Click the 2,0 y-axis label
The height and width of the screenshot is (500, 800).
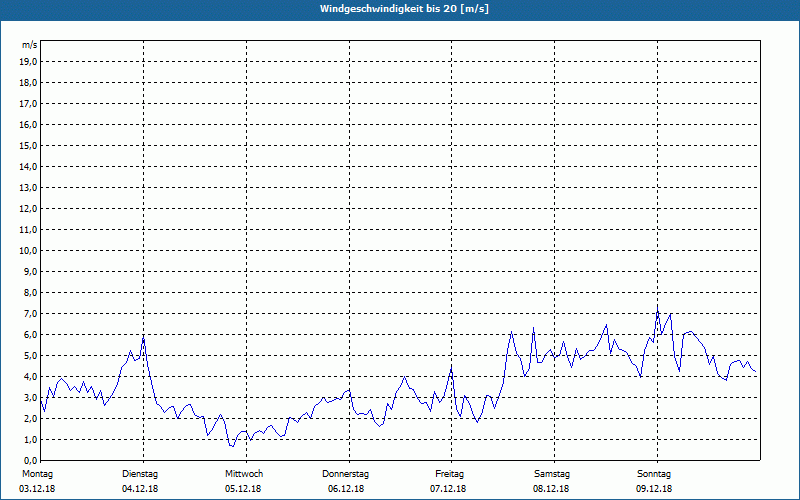[x=31, y=419]
